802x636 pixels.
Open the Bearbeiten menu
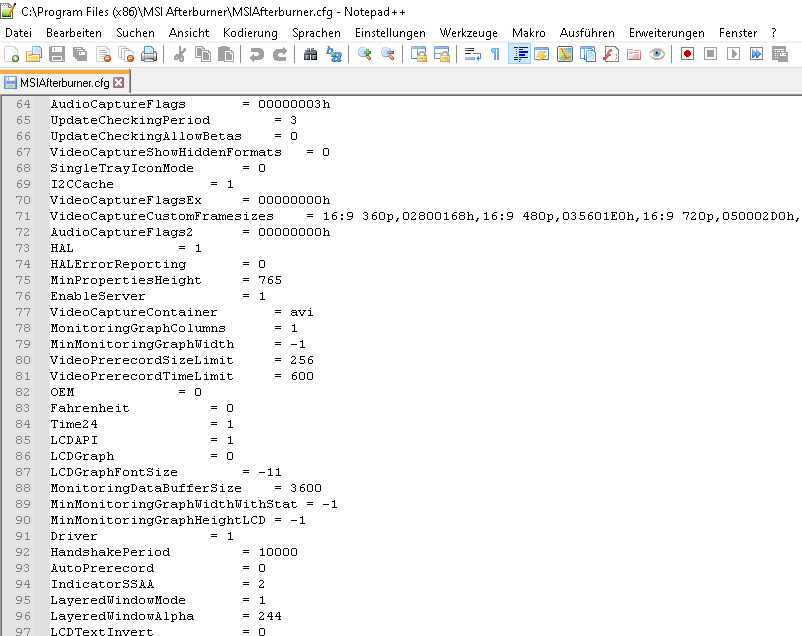(74, 33)
